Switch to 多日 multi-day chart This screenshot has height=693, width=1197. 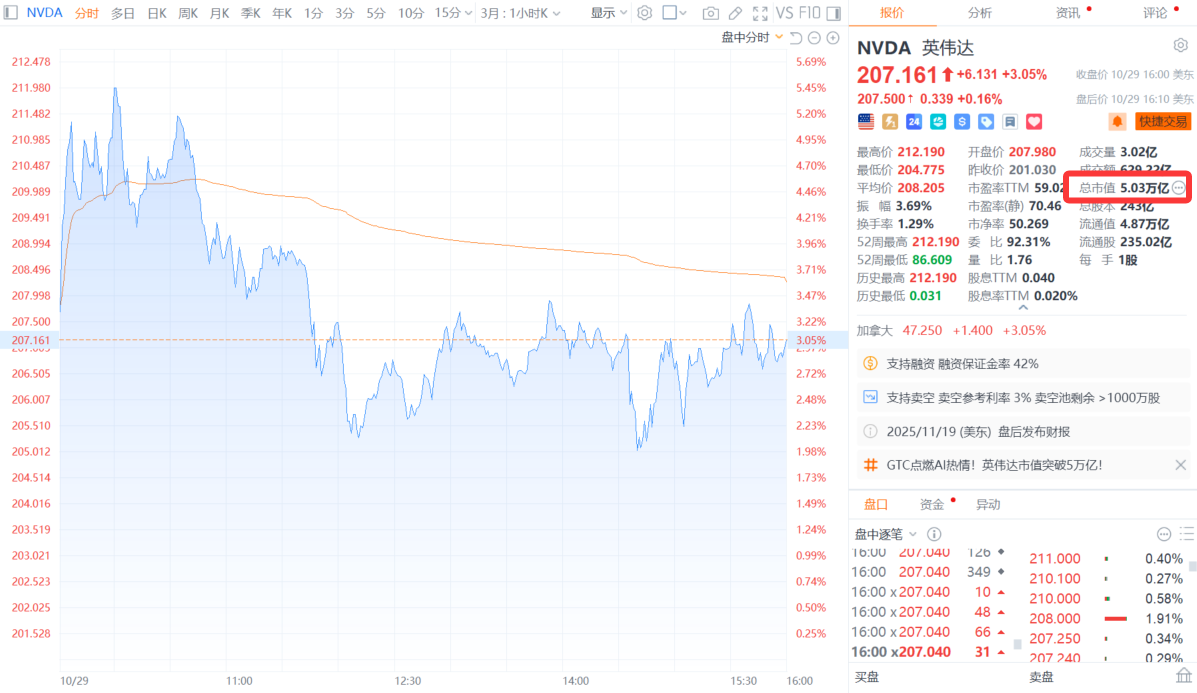pyautogui.click(x=122, y=13)
